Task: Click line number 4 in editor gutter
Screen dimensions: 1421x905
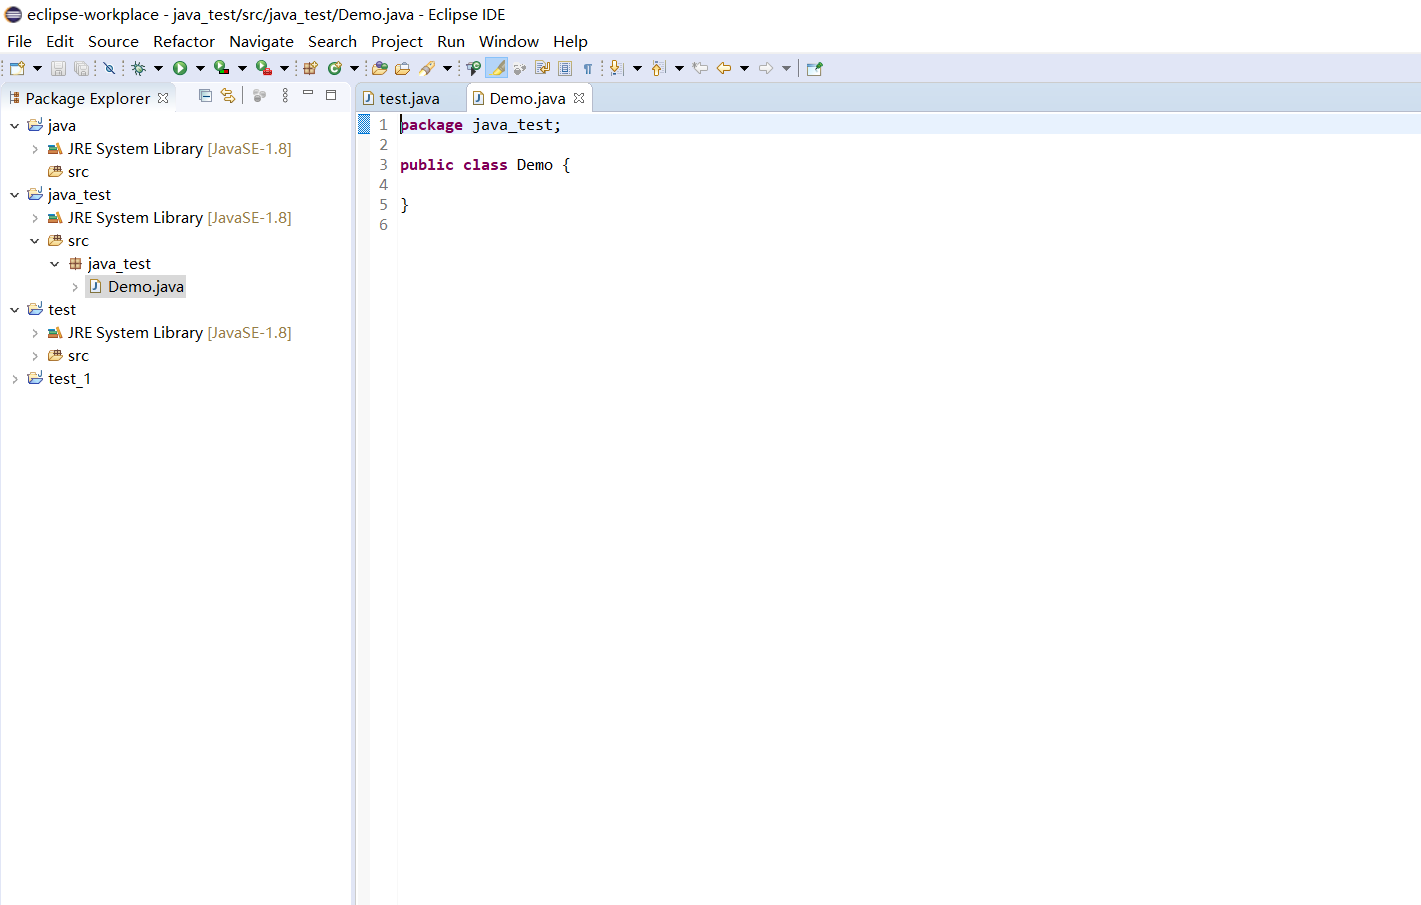Action: pos(383,185)
